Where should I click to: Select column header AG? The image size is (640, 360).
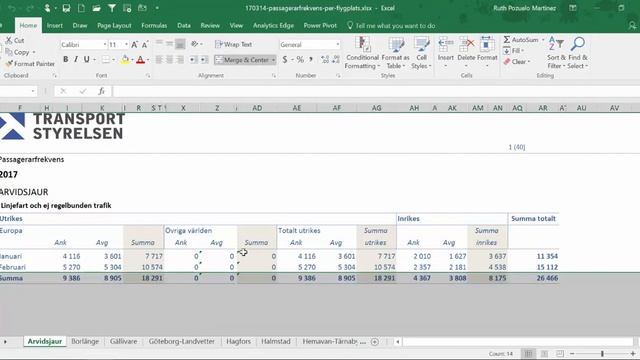coord(376,108)
